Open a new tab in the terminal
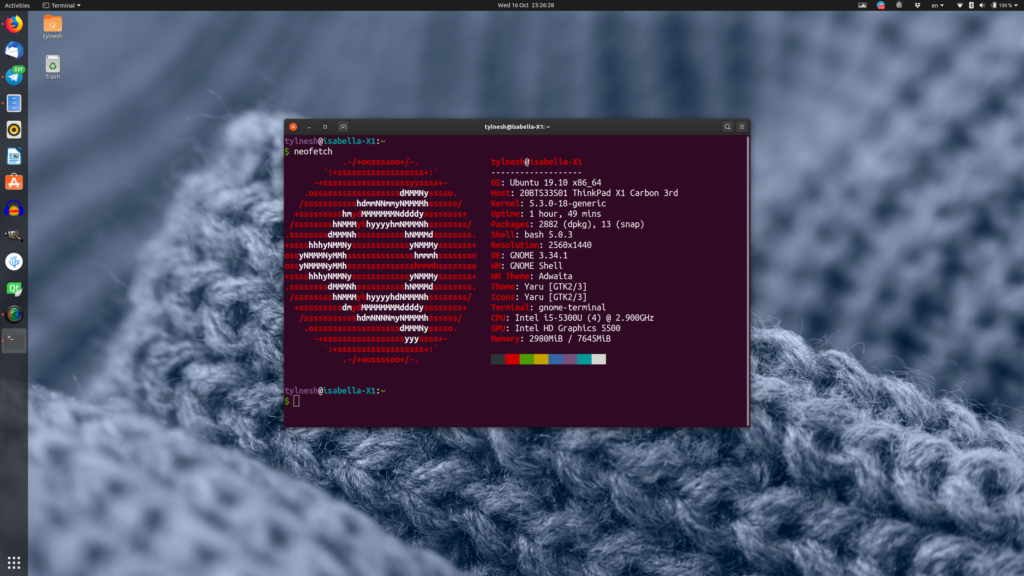Viewport: 1024px width, 576px height. tap(343, 127)
